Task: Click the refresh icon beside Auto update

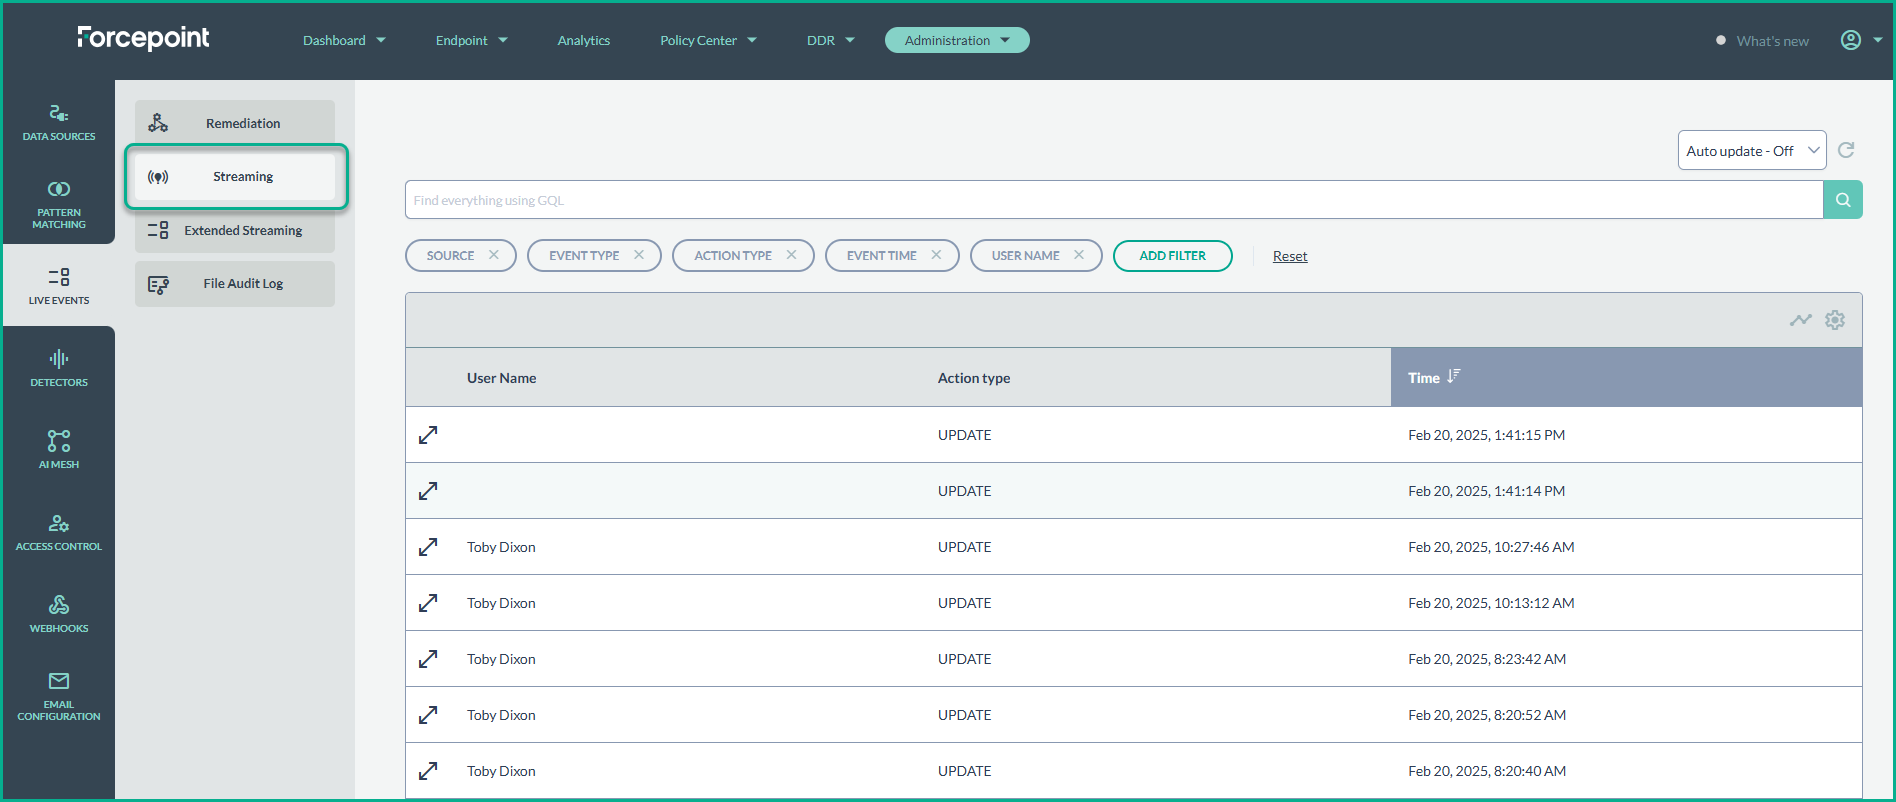Action: [1846, 150]
